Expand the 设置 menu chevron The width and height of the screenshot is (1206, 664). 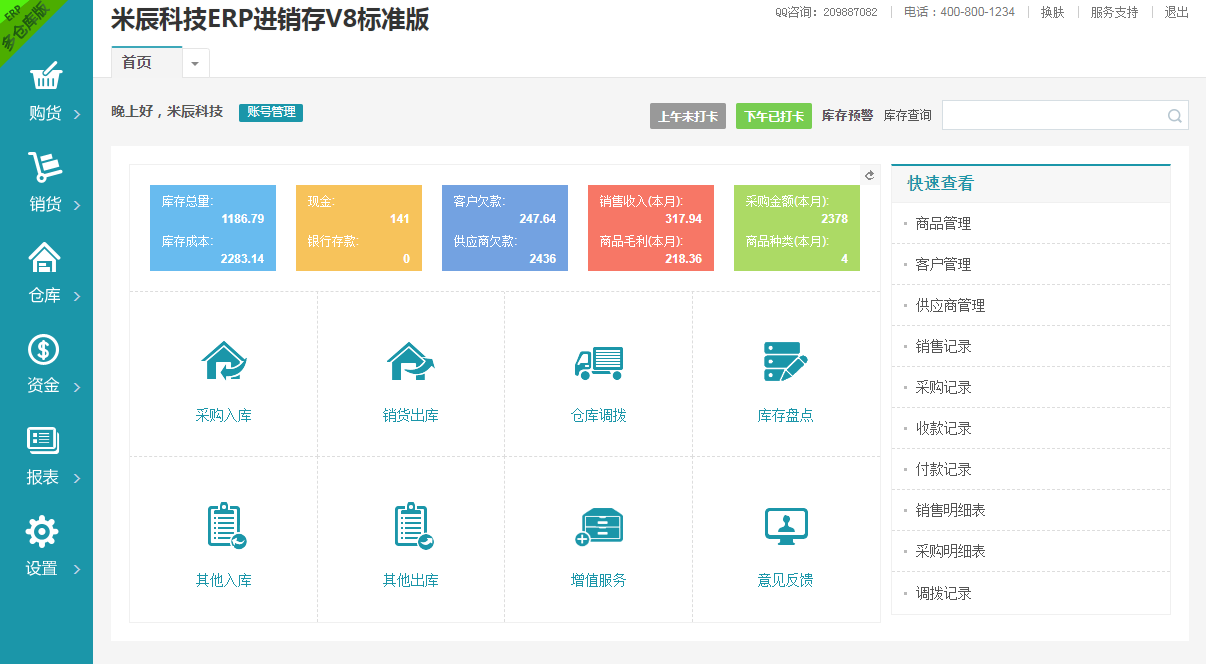click(77, 570)
